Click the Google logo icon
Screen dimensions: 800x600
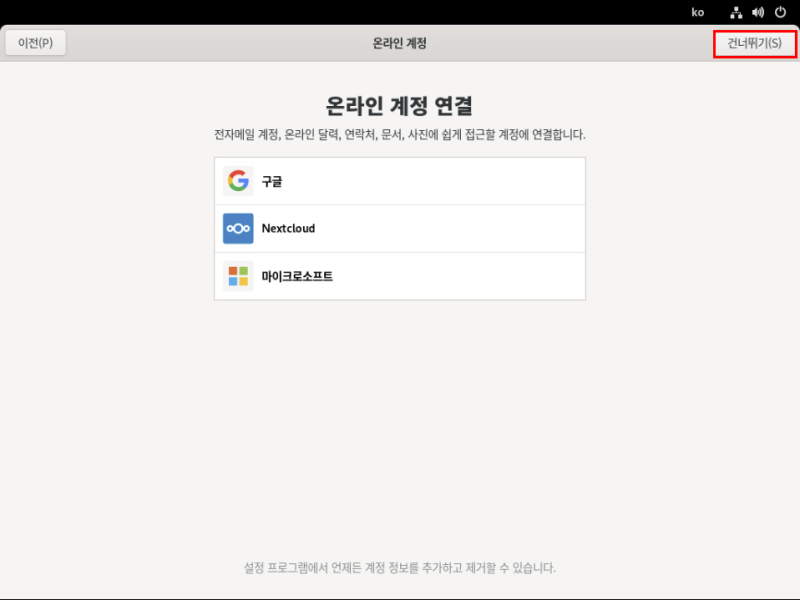[238, 181]
